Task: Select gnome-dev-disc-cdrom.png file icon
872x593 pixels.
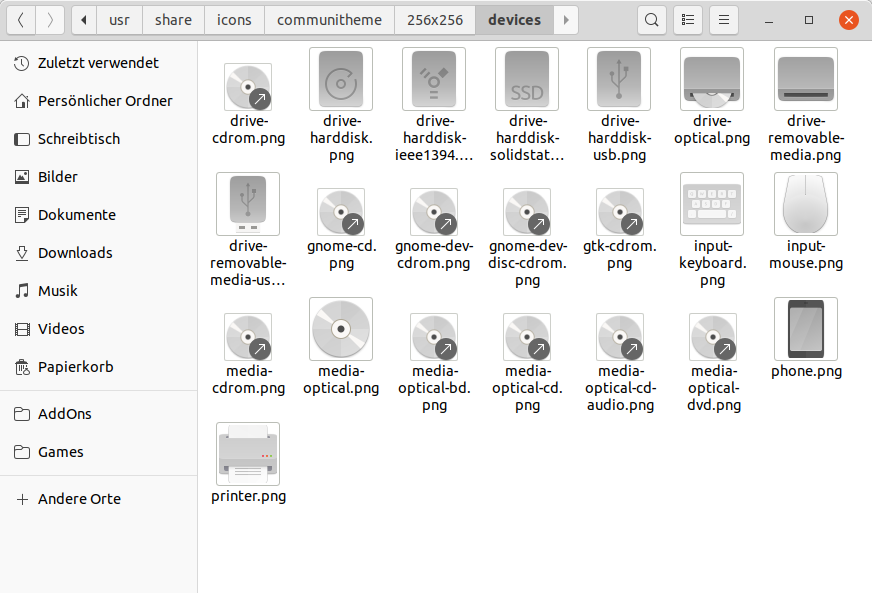Action: click(x=527, y=212)
